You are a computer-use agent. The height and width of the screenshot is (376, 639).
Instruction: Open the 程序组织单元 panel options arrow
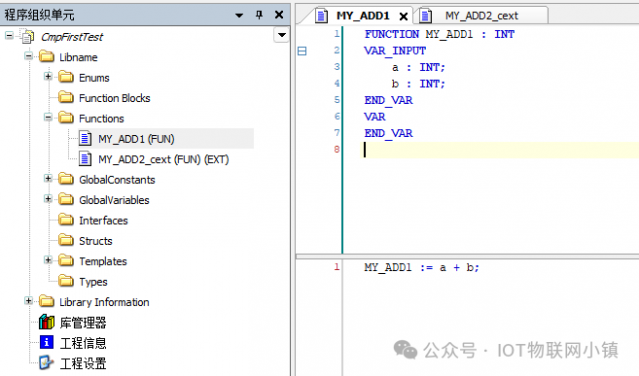pos(239,15)
